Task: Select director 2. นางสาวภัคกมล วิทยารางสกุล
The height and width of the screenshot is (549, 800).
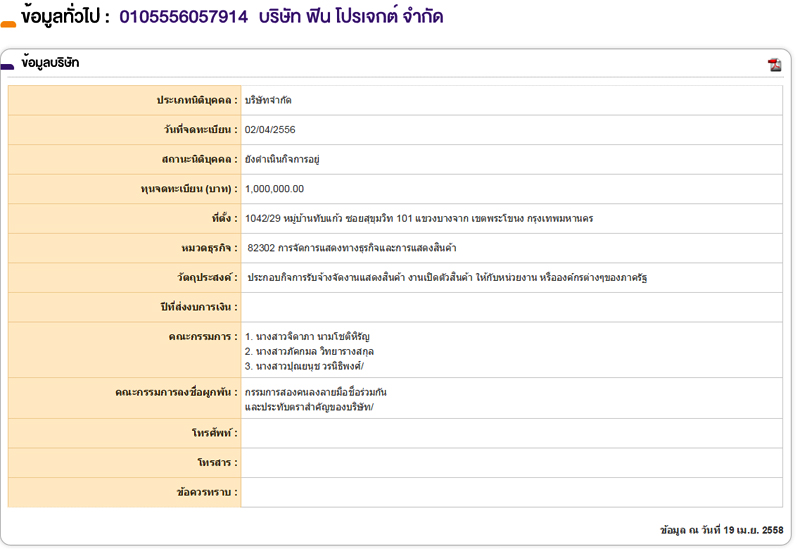Action: tap(309, 352)
